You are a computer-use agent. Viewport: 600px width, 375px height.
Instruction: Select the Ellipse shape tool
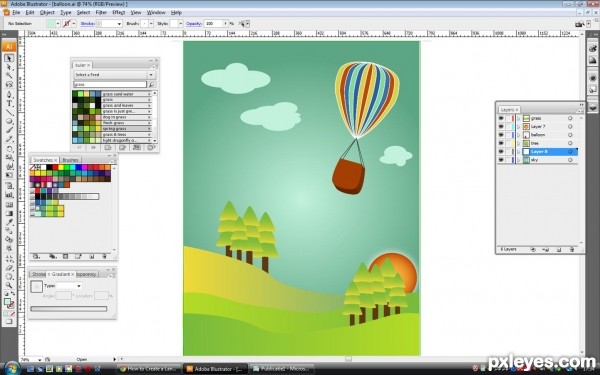click(x=9, y=122)
